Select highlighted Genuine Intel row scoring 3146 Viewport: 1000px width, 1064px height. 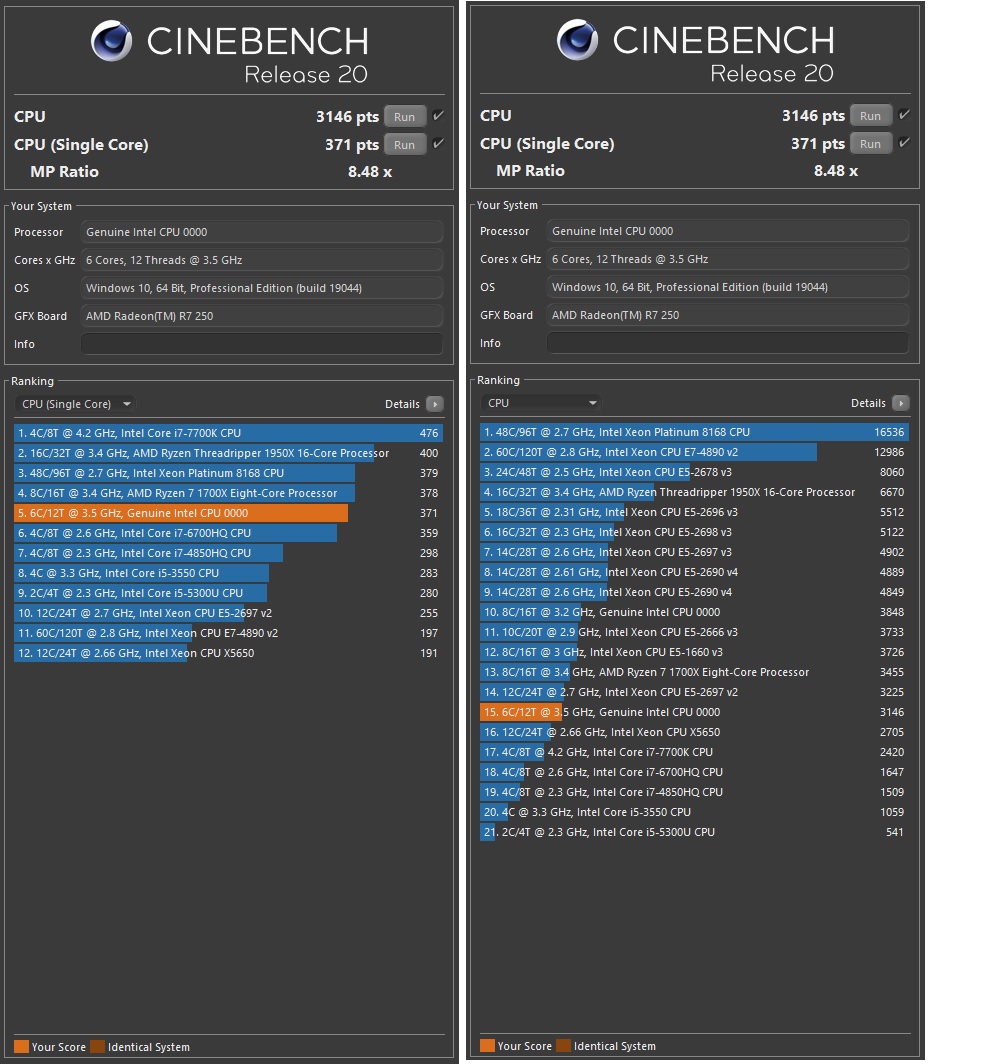point(695,712)
